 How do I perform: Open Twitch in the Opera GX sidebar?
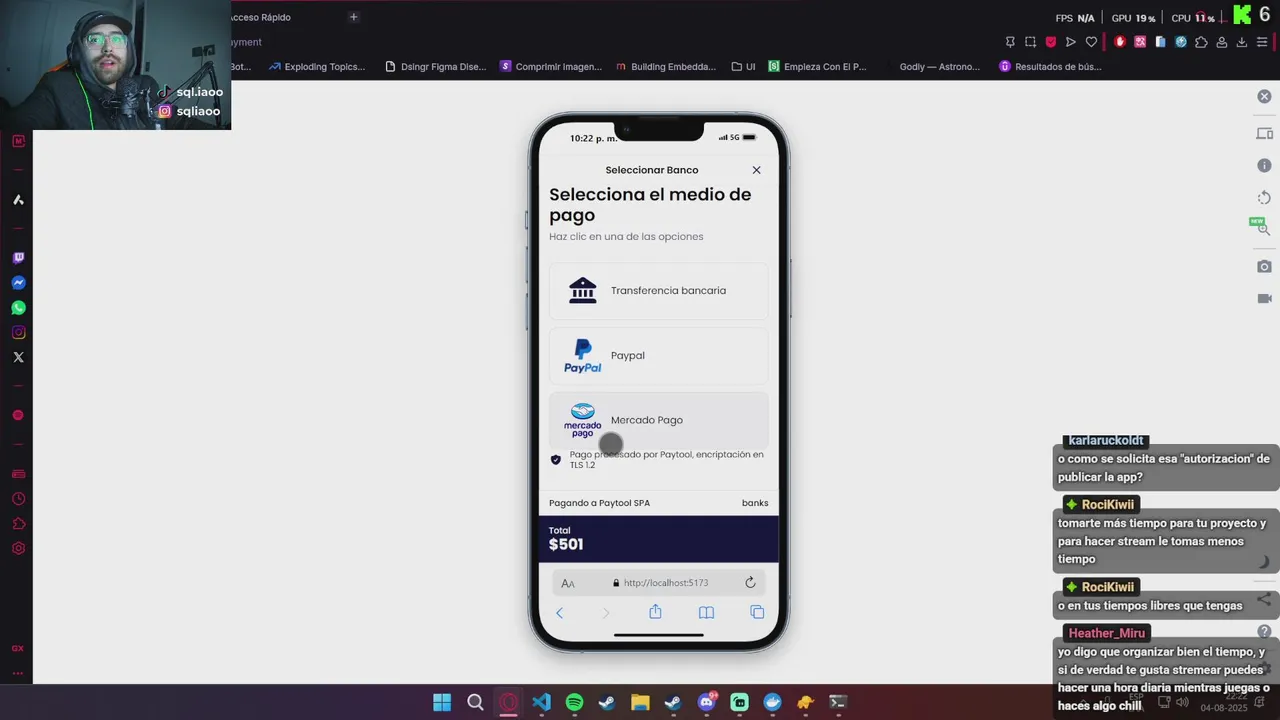(18, 258)
